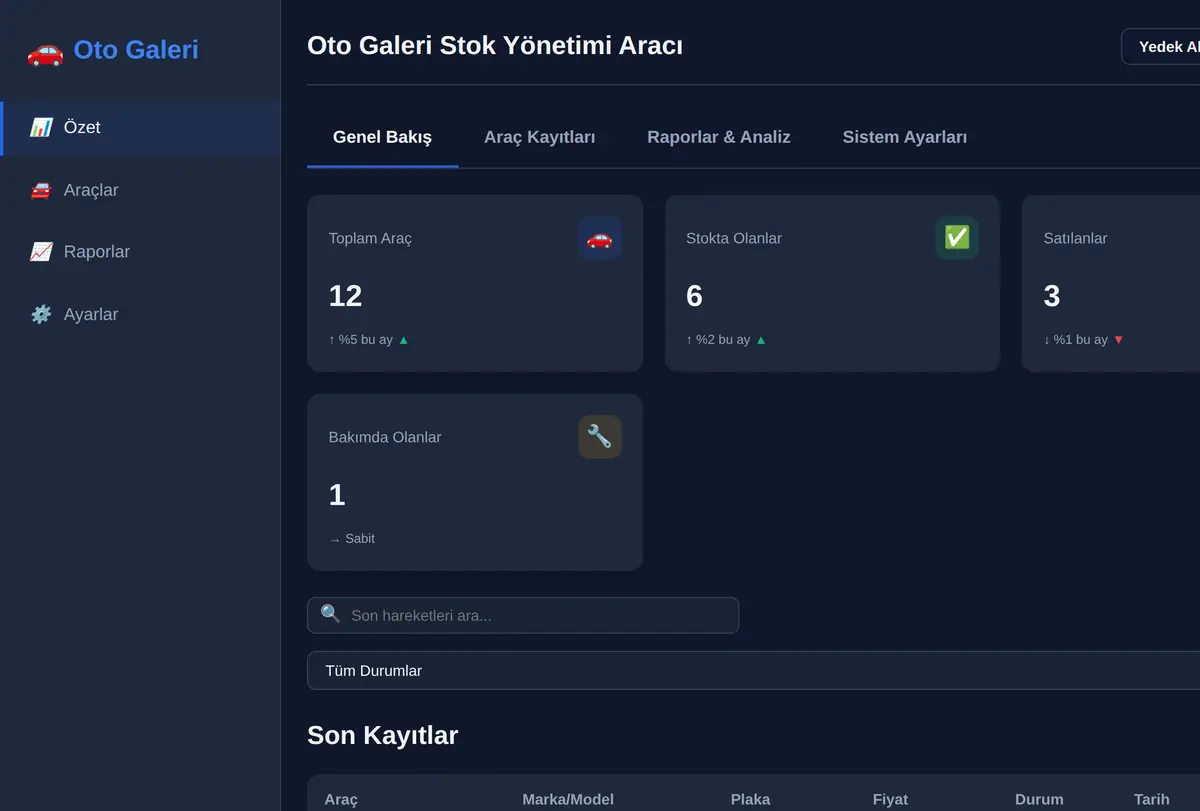This screenshot has height=811, width=1200.
Task: Click the Oto Galeri Stok Yönetimi Aracı title
Action: tap(495, 45)
